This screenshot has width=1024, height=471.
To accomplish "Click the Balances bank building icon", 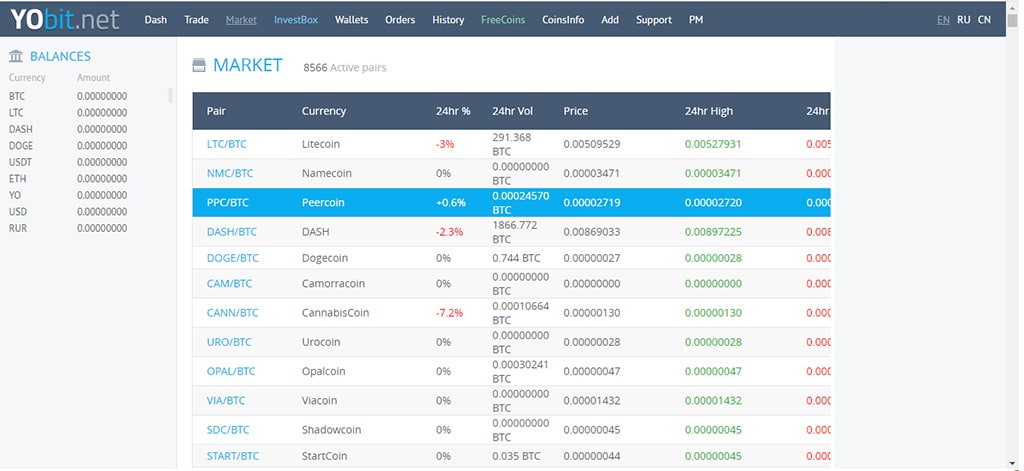I will coord(16,56).
